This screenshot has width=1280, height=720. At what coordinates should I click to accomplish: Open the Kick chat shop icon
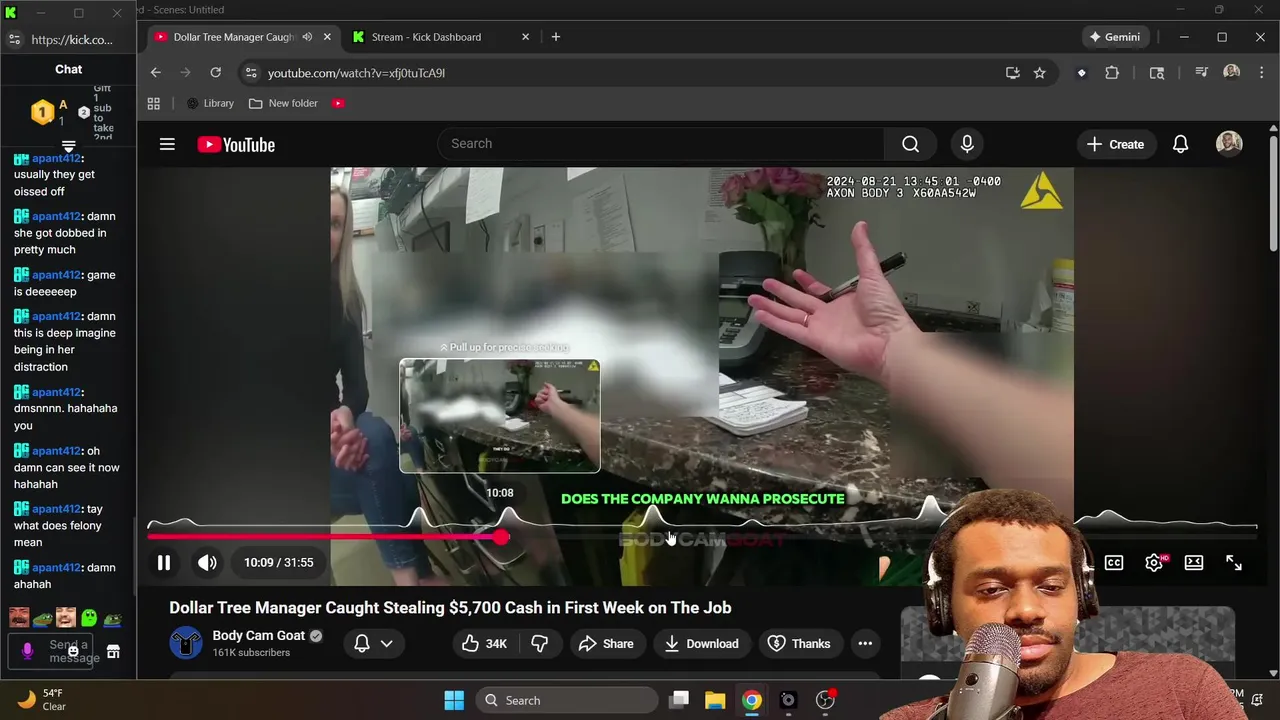(x=113, y=652)
